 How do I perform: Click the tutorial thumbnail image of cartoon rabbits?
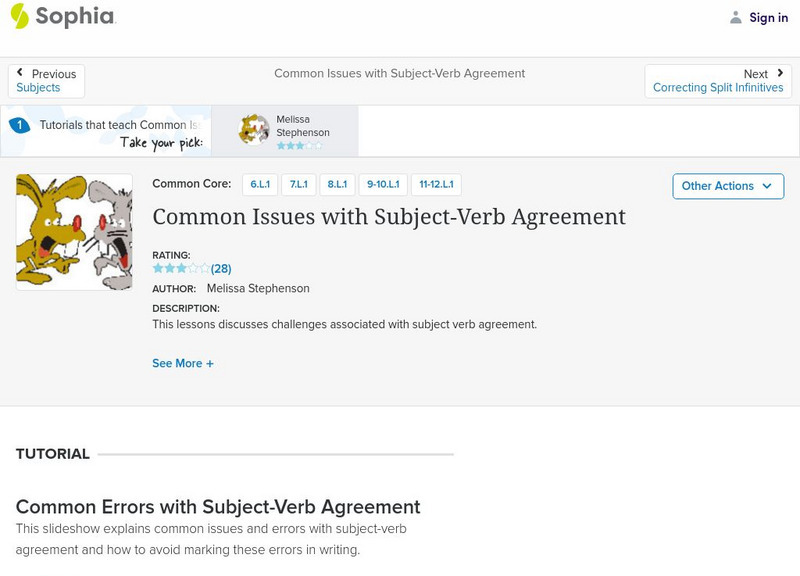click(75, 232)
